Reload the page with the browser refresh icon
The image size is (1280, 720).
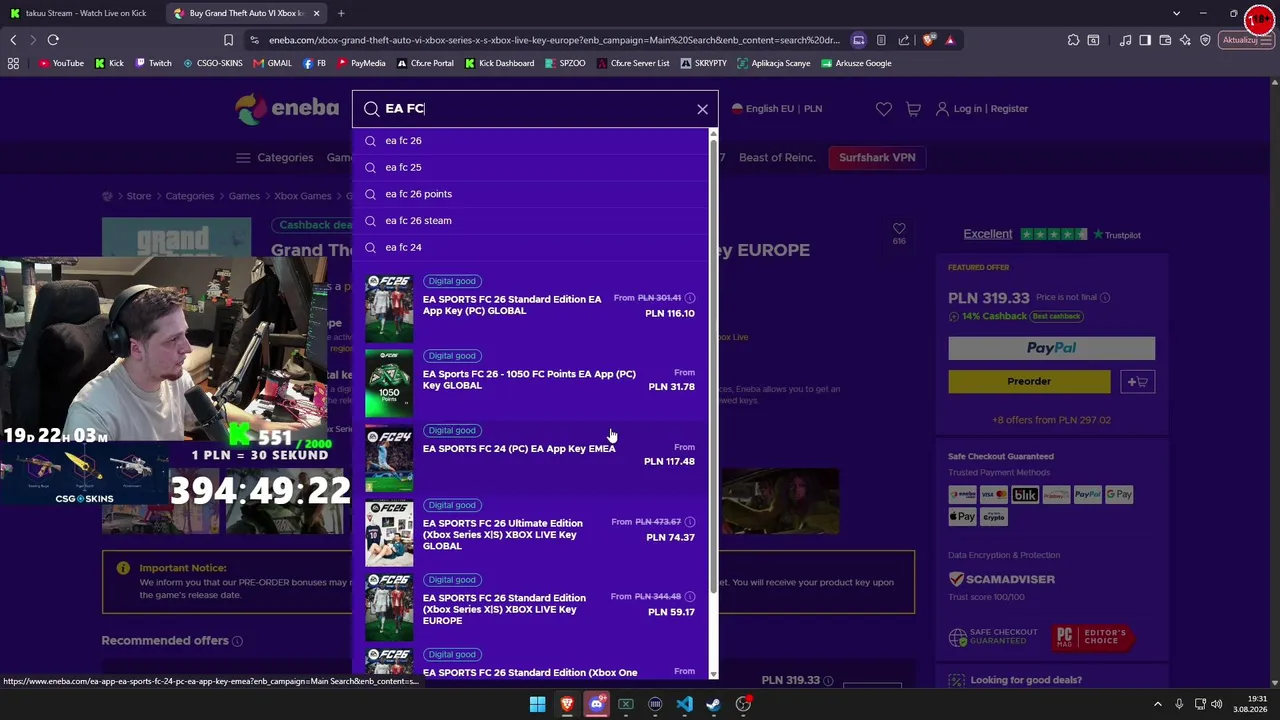tap(53, 40)
